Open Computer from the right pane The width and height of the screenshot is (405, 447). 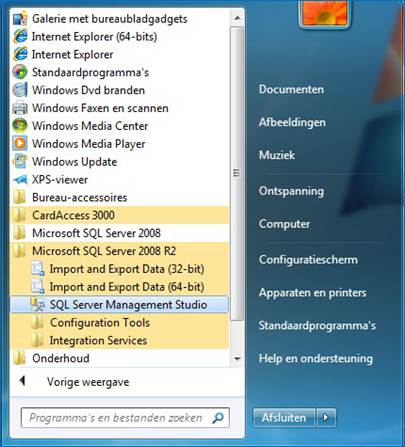click(284, 224)
